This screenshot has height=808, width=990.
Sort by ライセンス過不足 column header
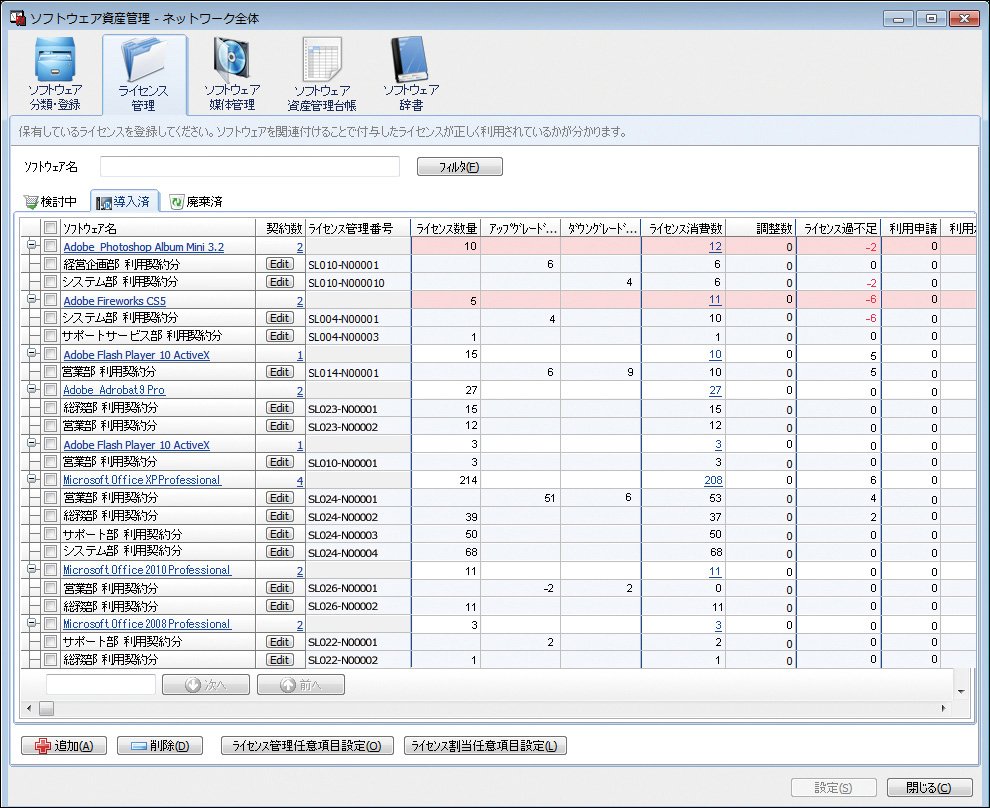pos(839,229)
